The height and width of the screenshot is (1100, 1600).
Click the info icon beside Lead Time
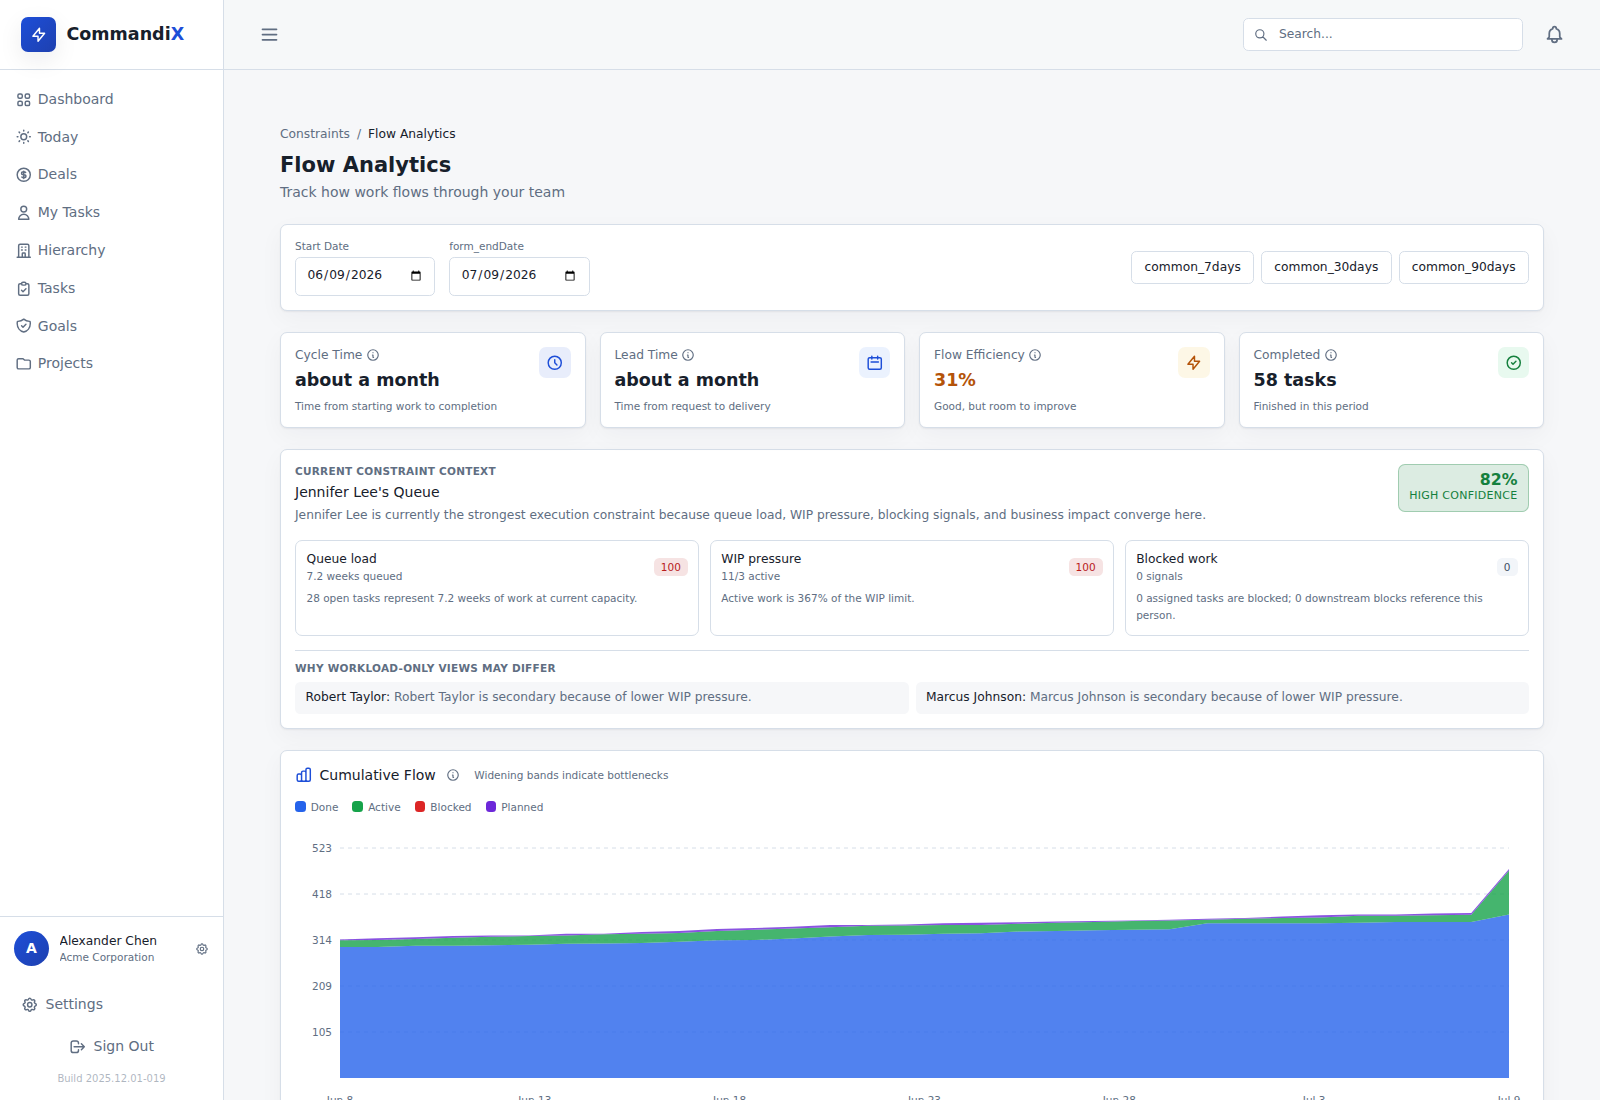click(688, 355)
